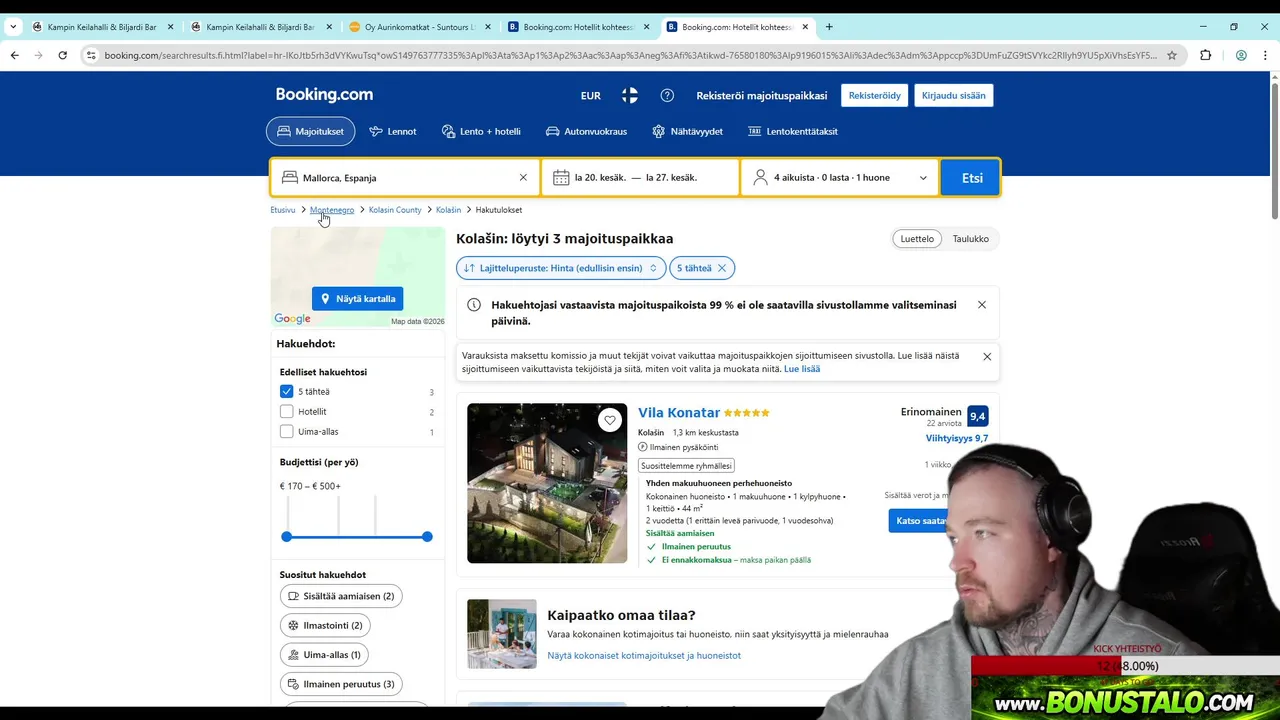Go back with the browser arrow

tap(15, 55)
